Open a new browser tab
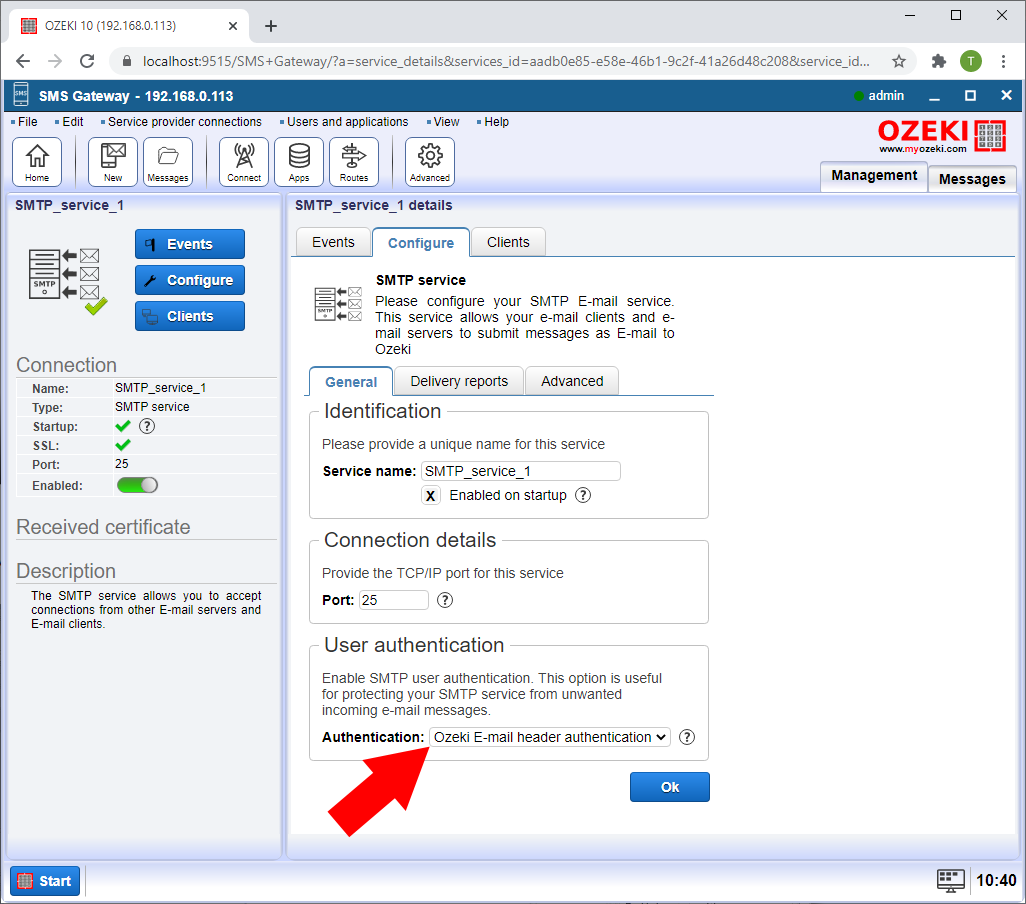1026x904 pixels. 271,26
